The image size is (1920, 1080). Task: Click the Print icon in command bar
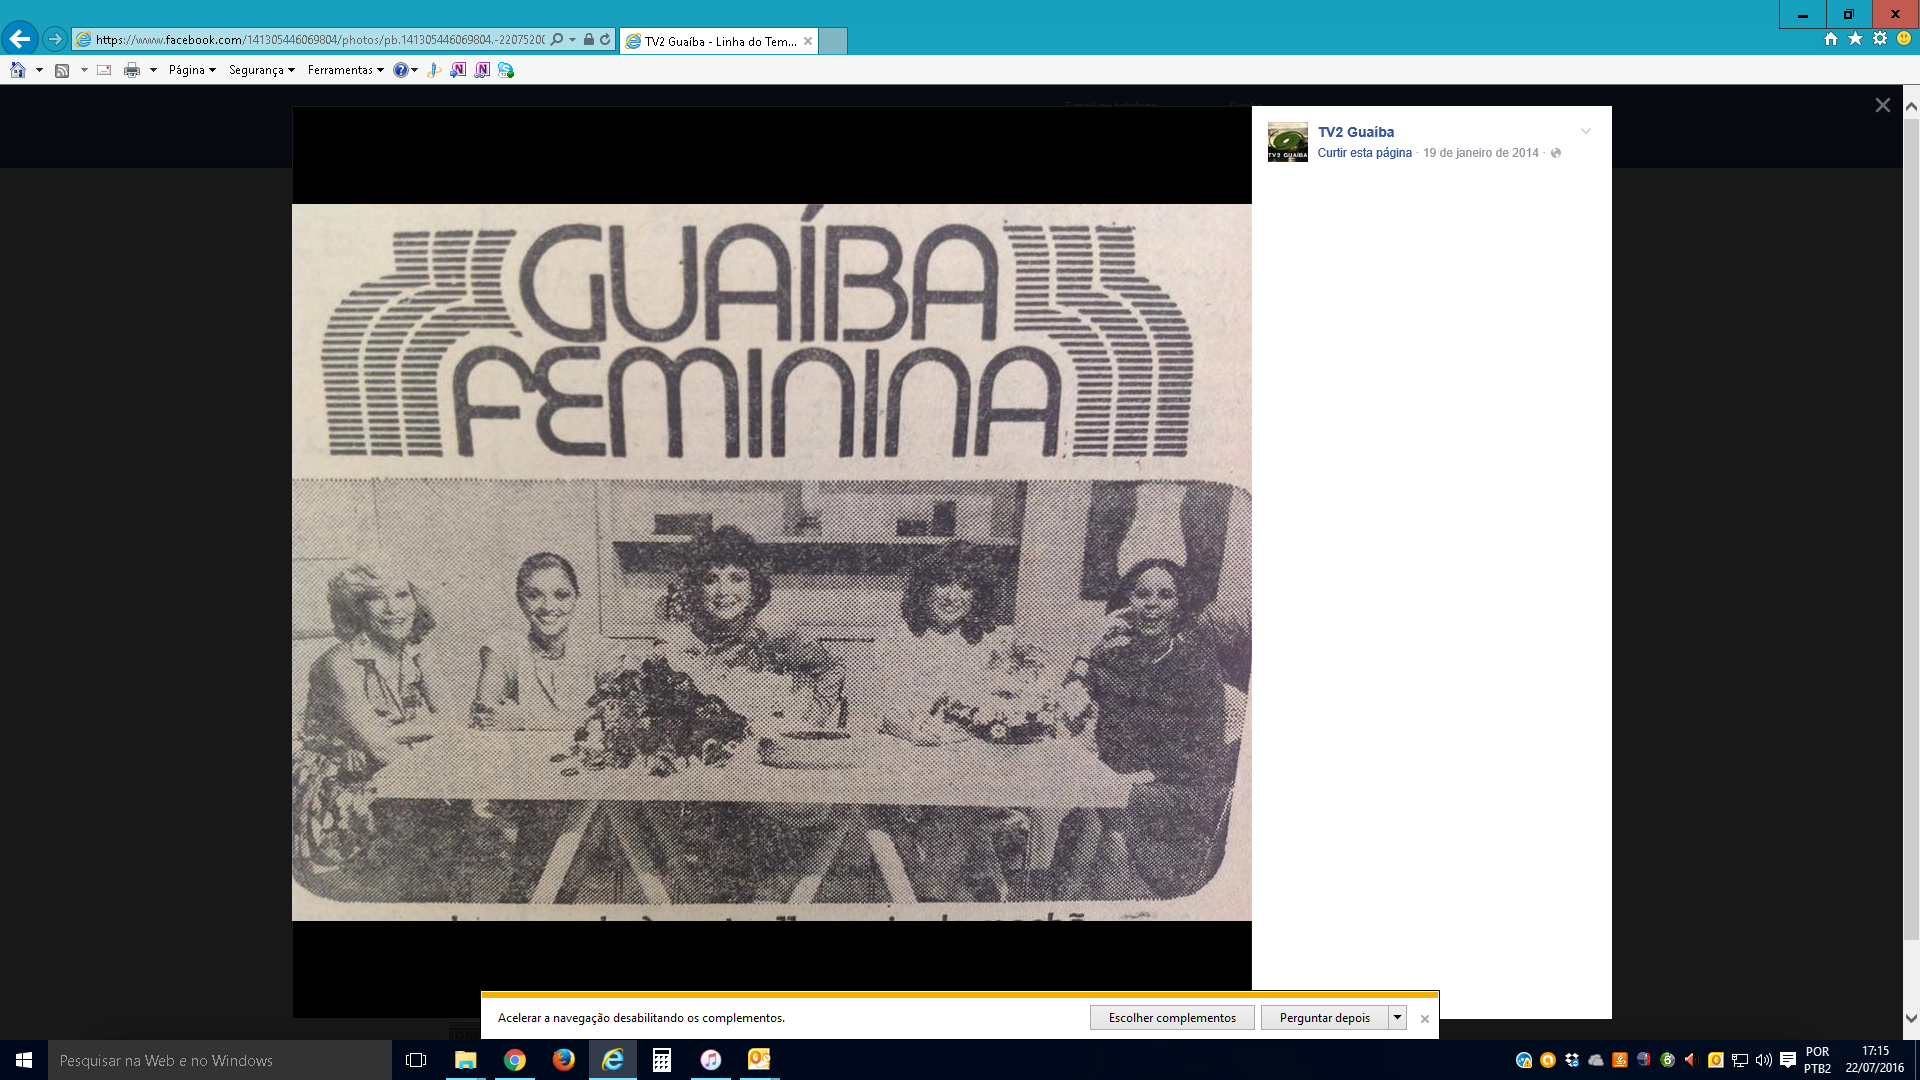132,70
